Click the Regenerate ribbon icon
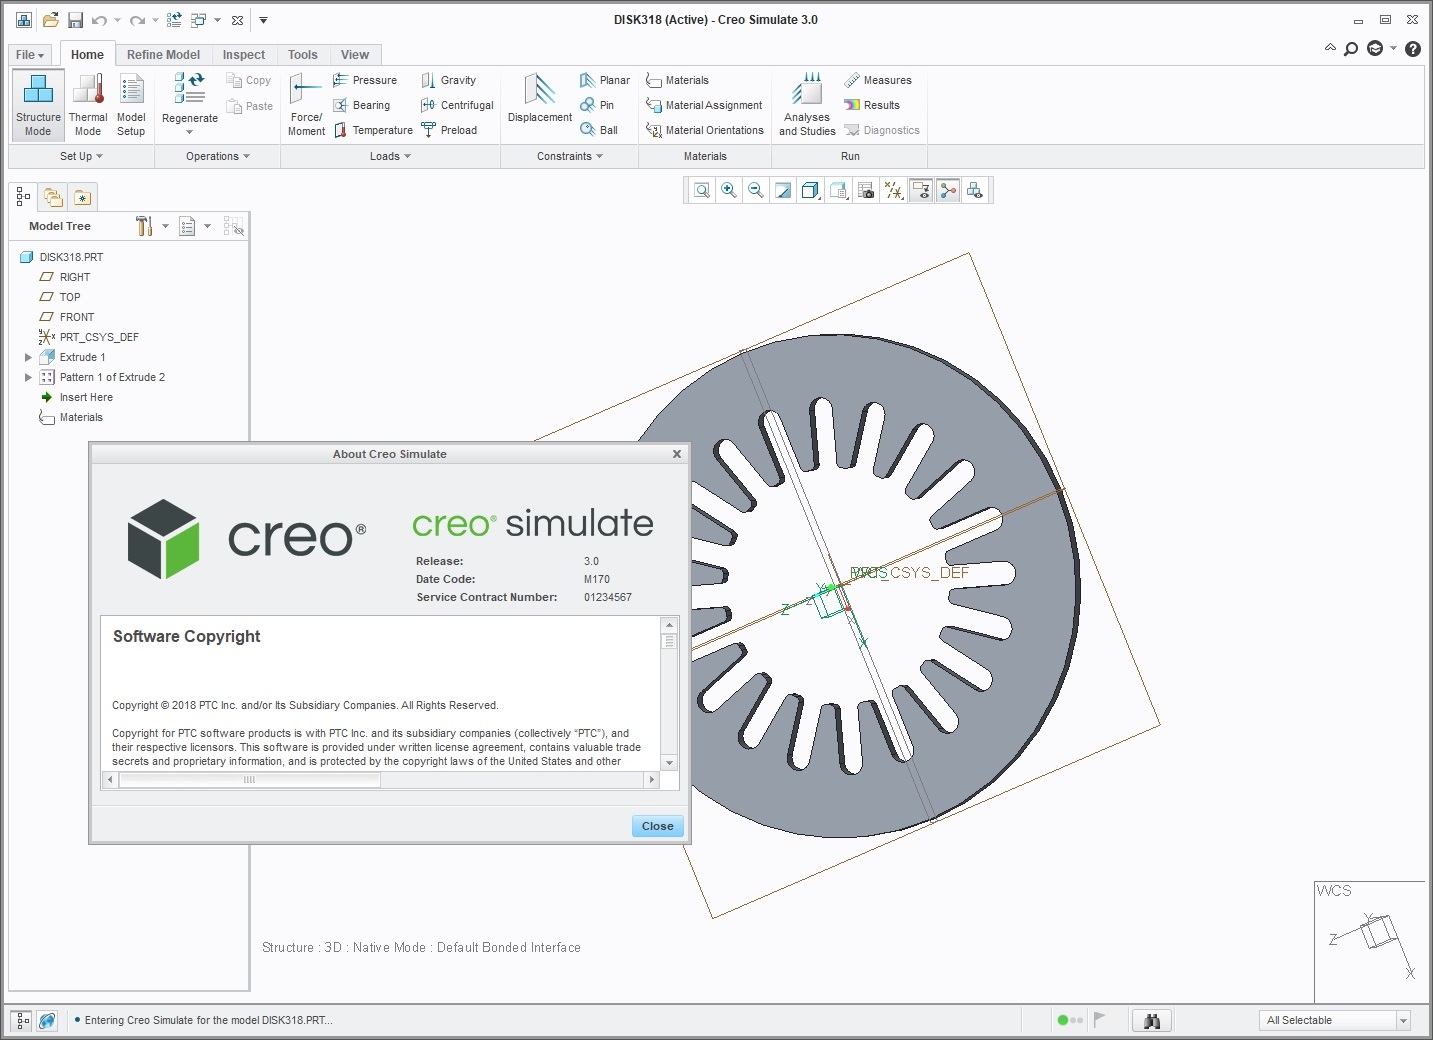Image resolution: width=1433 pixels, height=1040 pixels. coord(189,89)
